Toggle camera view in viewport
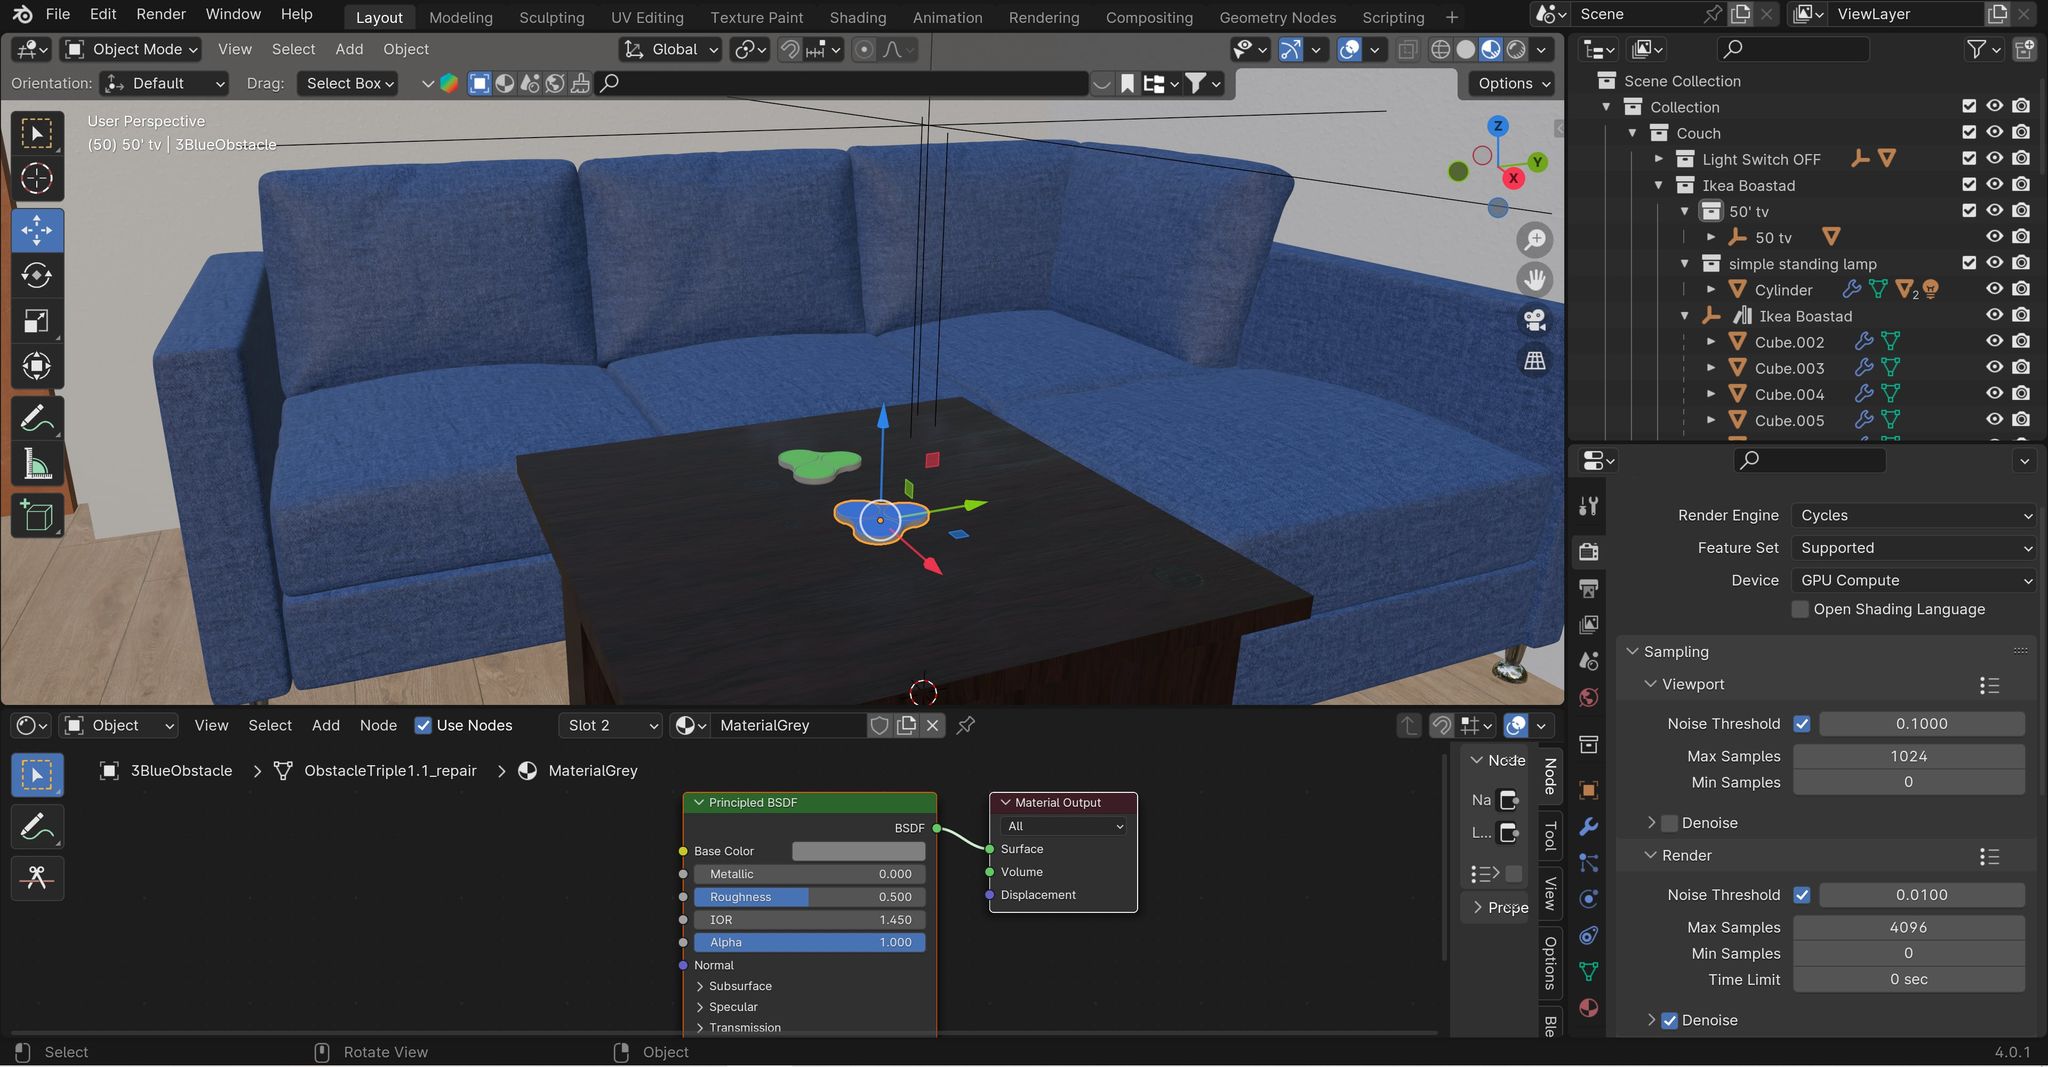 [1534, 320]
